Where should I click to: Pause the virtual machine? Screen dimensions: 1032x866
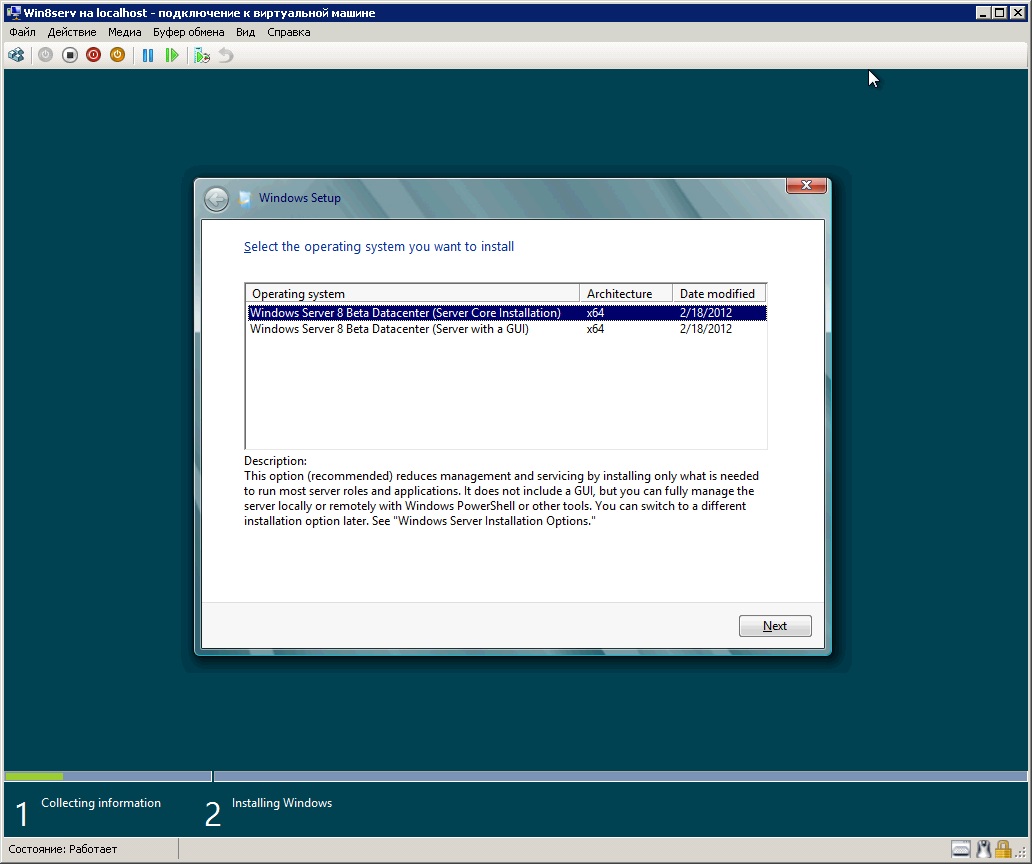148,55
